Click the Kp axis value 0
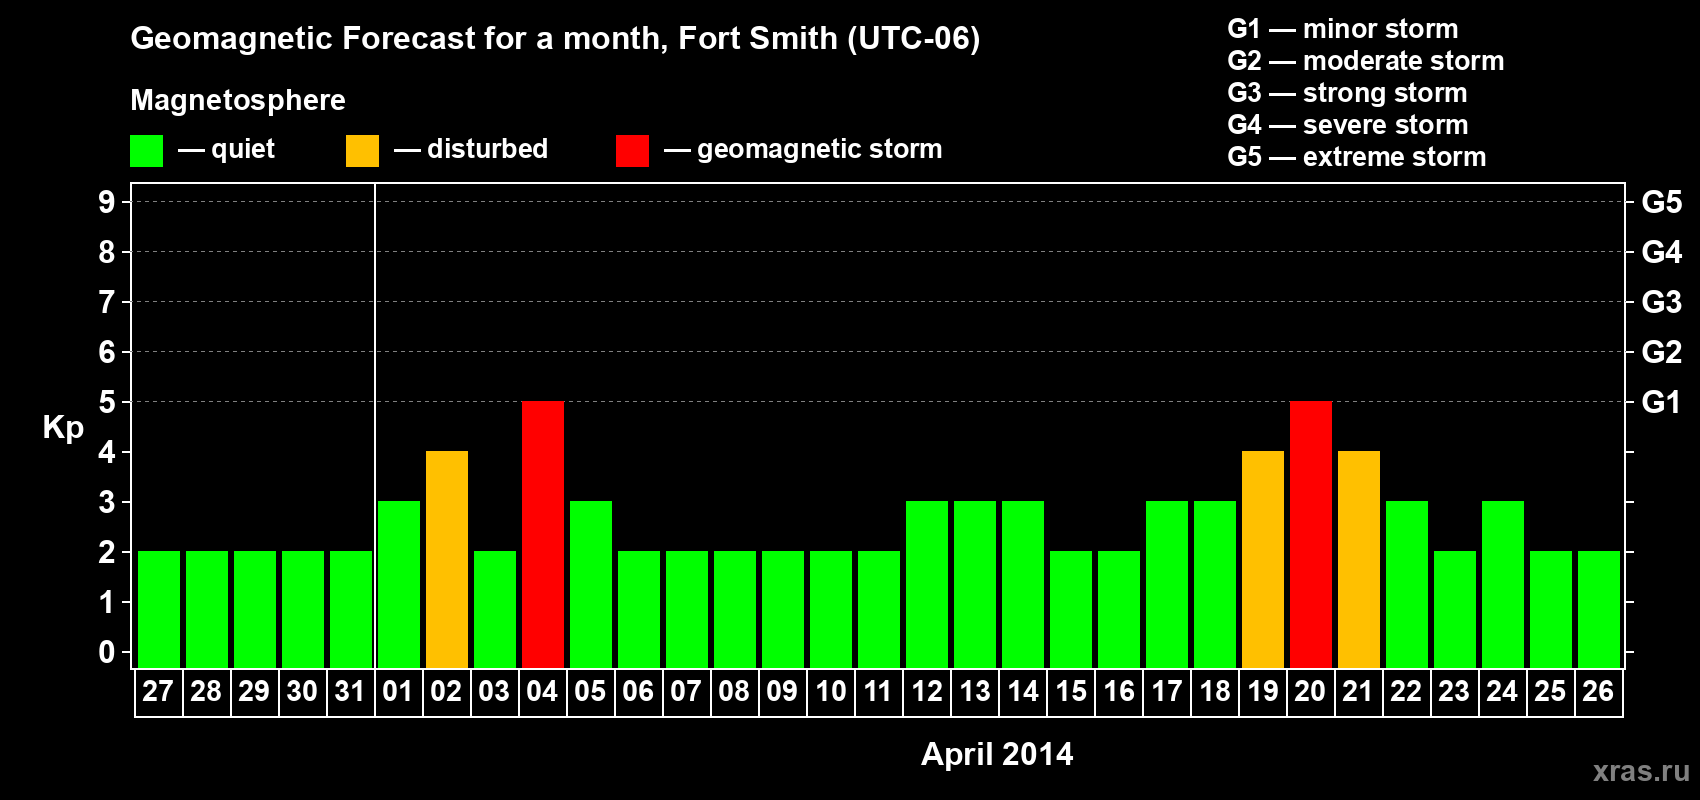The width and height of the screenshot is (1700, 800). coord(107,652)
